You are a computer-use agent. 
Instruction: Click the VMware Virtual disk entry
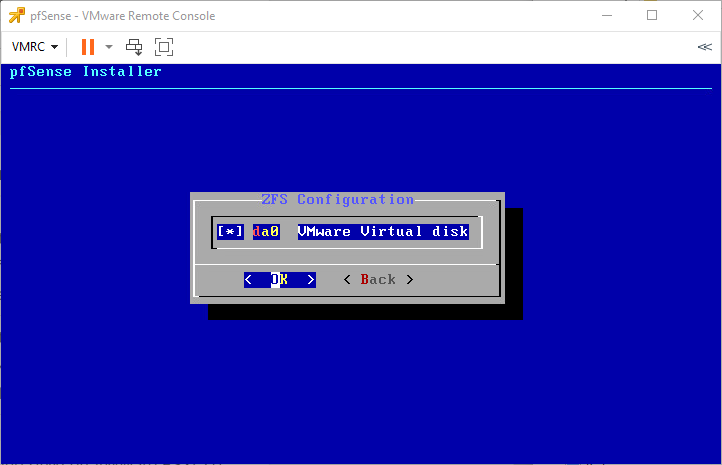(383, 232)
